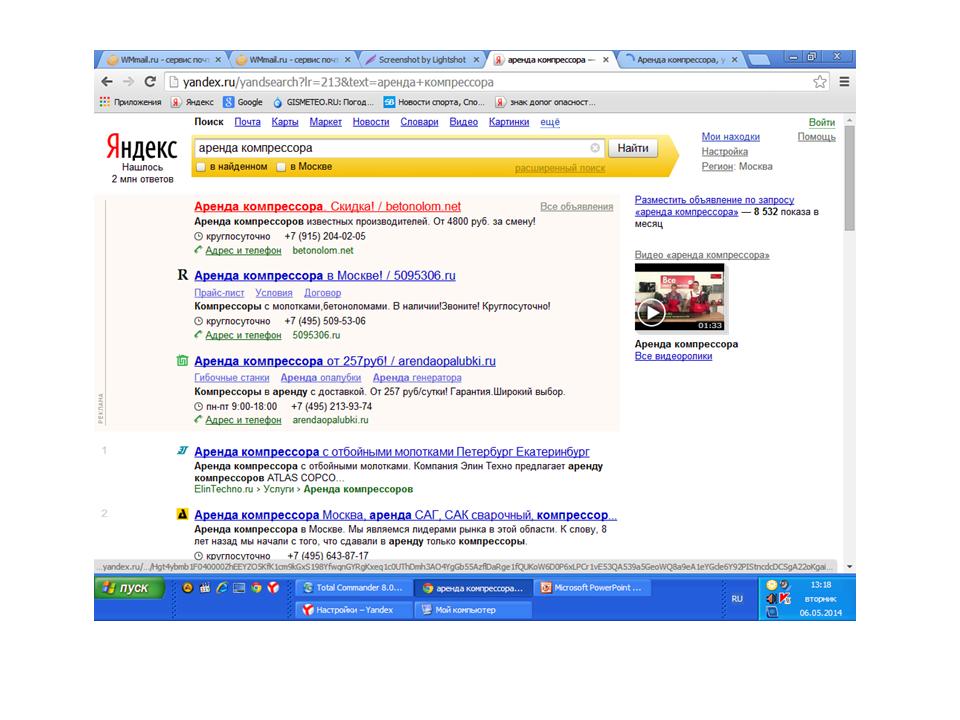960x720 pixels.
Task: Click the scrollbar down arrow
Action: pos(849,567)
